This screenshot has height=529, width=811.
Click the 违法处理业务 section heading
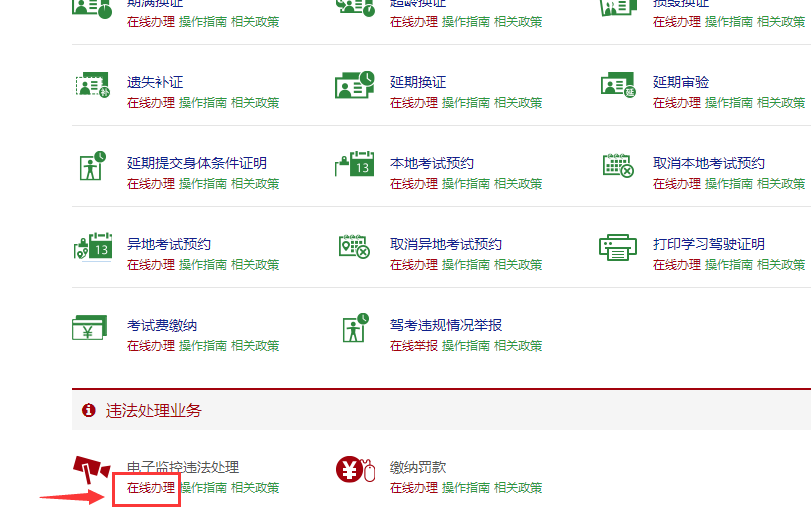[x=154, y=411]
